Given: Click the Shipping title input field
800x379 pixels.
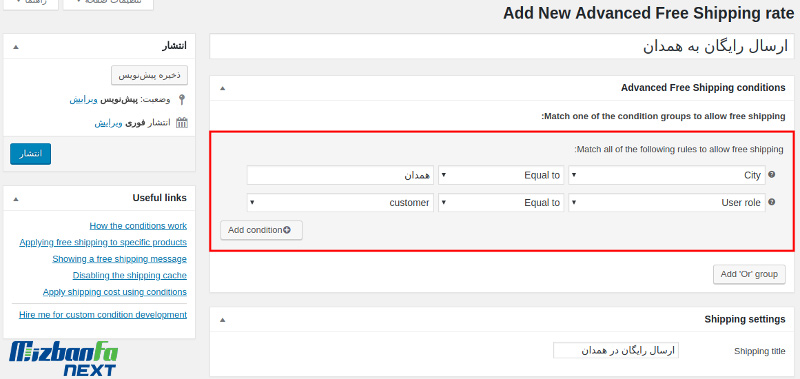Looking at the screenshot, I should tap(616, 350).
